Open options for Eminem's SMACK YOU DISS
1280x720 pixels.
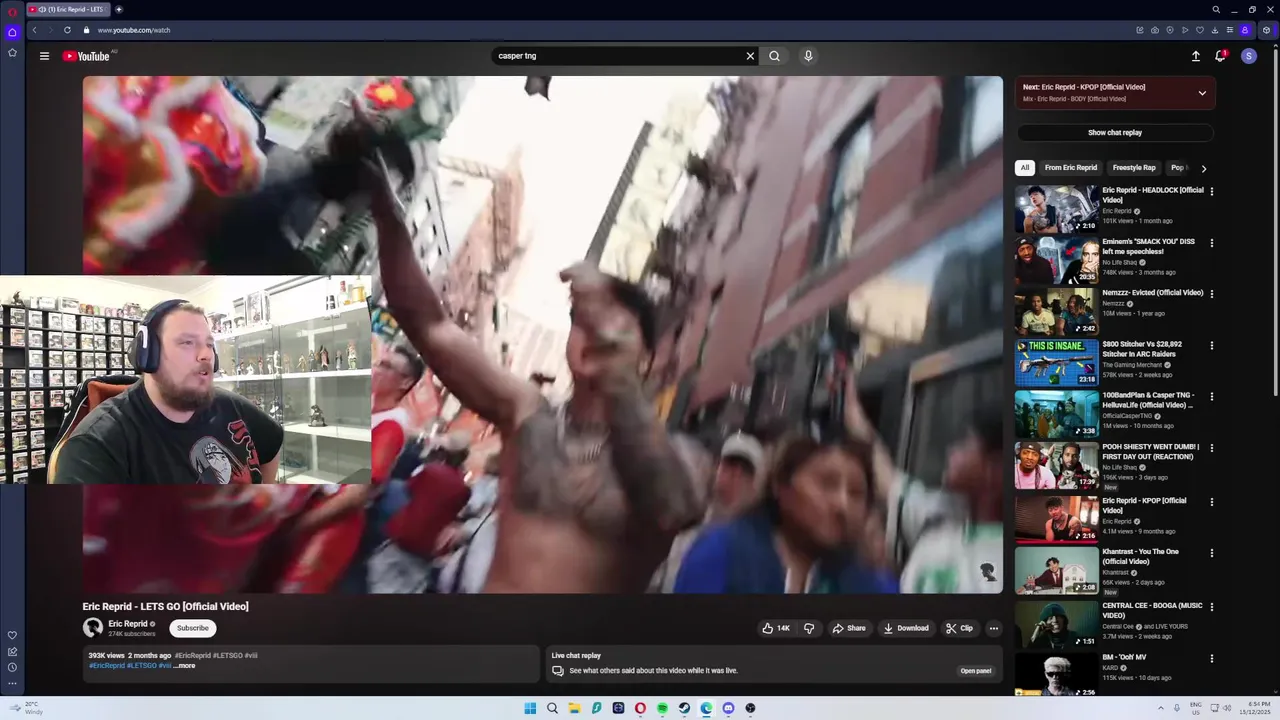[1212, 243]
